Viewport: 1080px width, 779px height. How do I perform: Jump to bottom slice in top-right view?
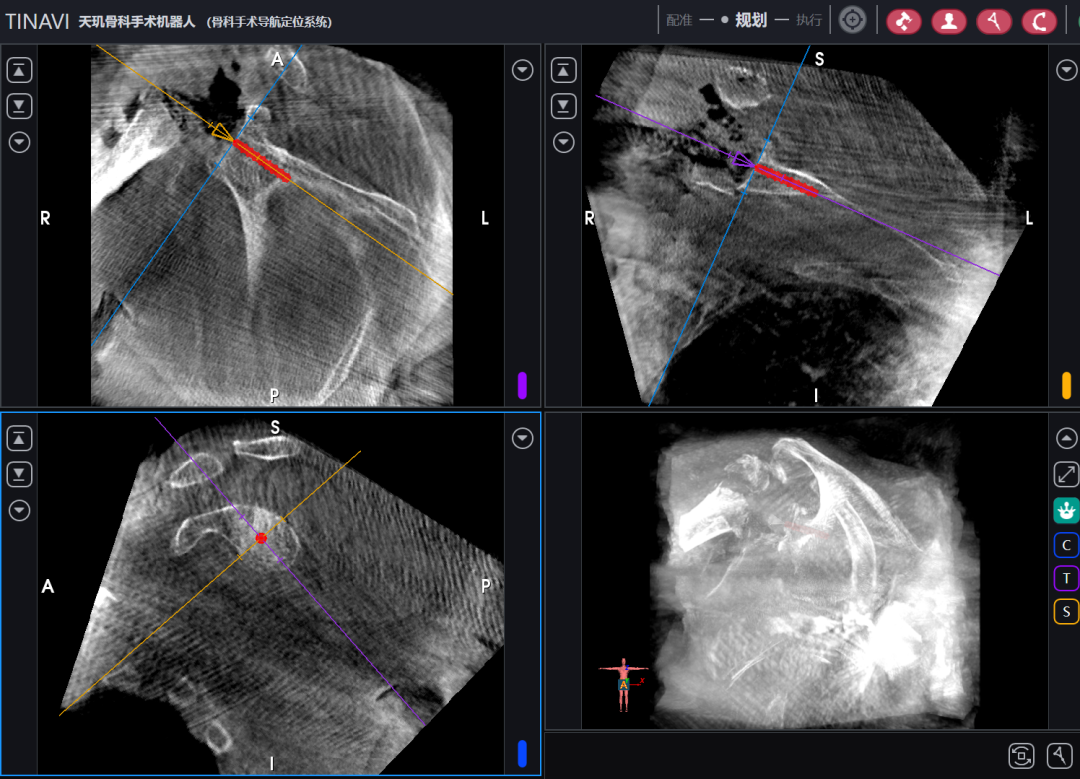pyautogui.click(x=564, y=106)
